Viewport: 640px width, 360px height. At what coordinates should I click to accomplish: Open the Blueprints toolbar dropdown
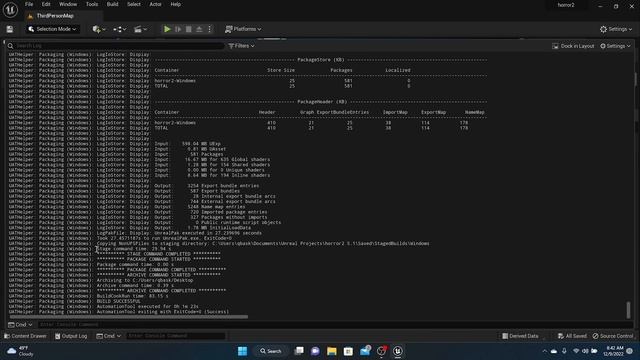click(119, 29)
